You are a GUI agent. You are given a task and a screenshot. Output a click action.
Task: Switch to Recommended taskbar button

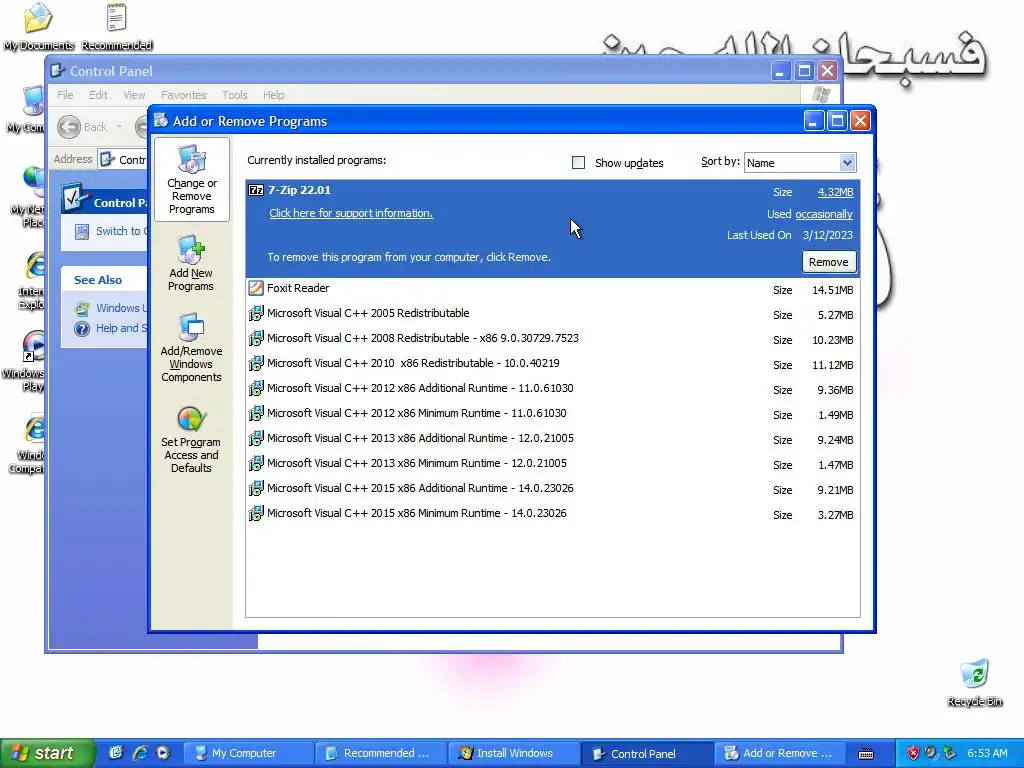point(380,753)
